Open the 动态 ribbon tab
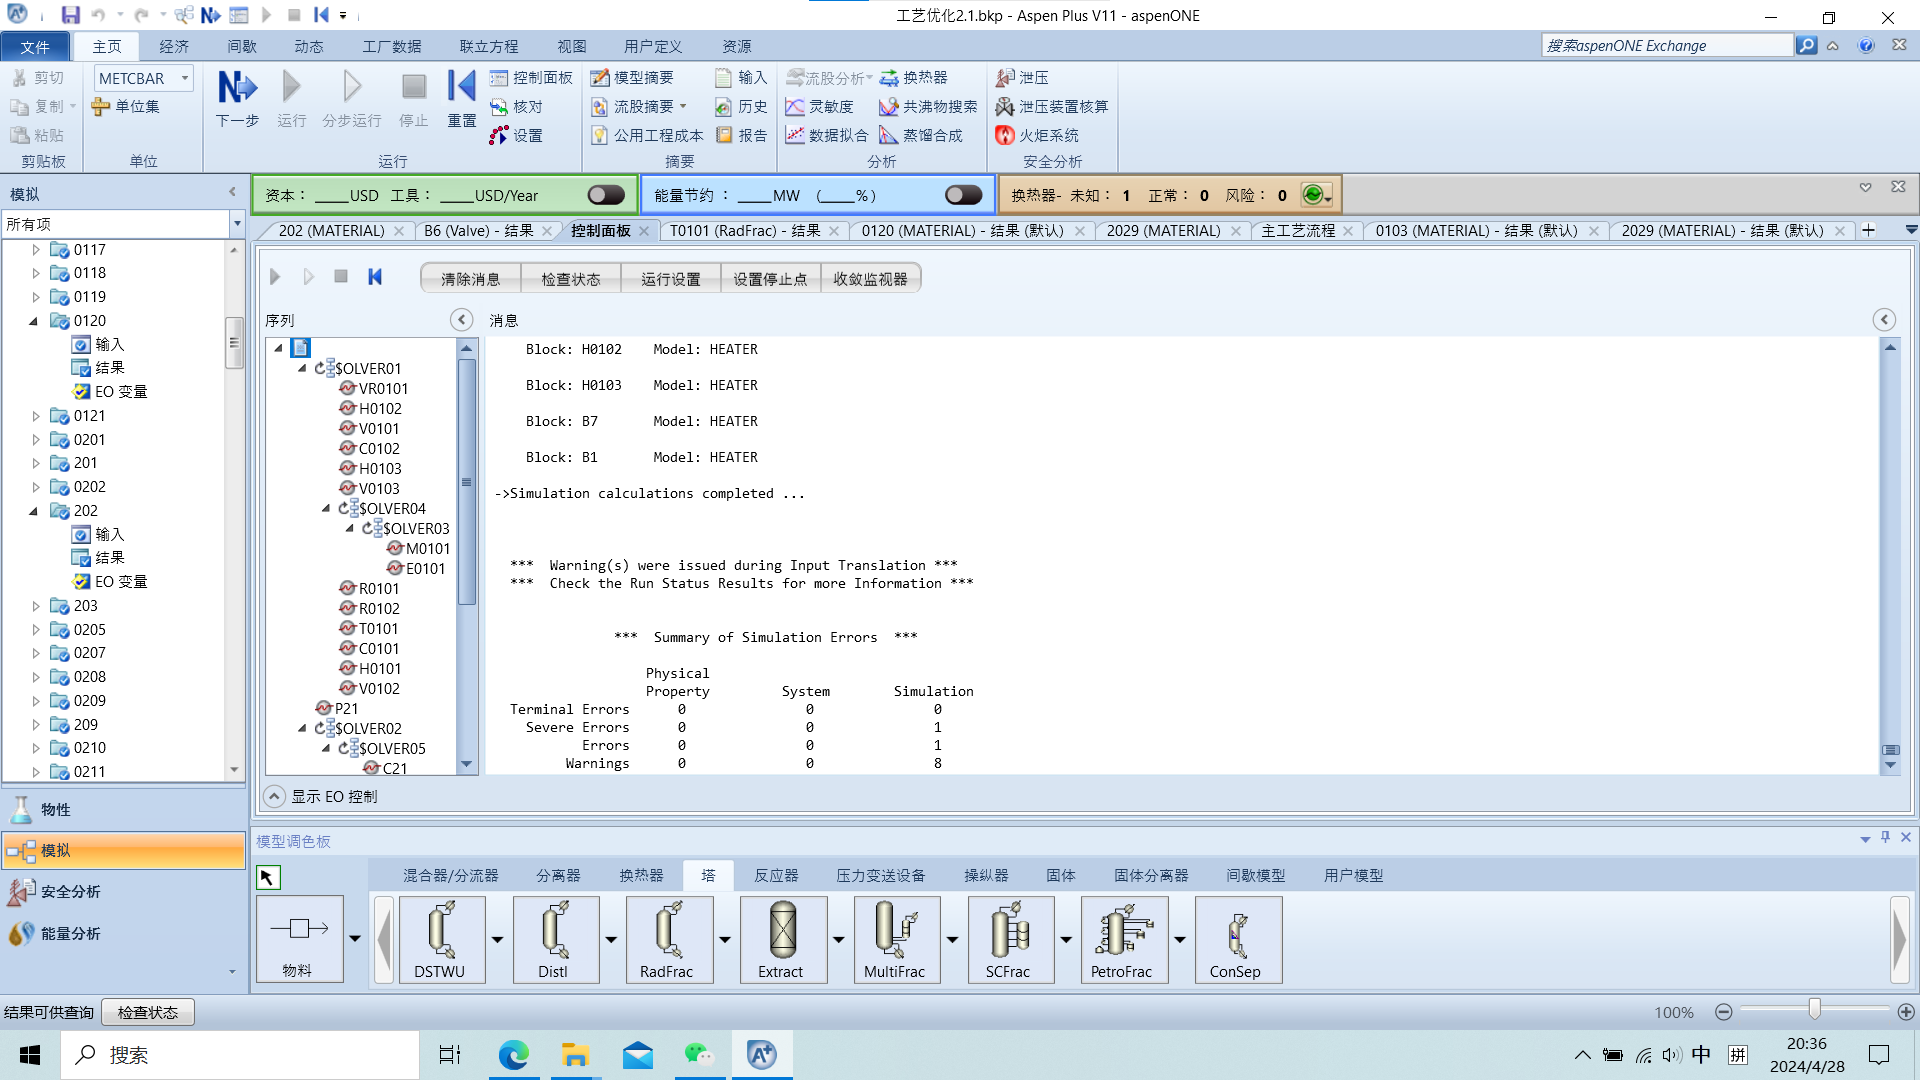This screenshot has width=1920, height=1080. 308,47
